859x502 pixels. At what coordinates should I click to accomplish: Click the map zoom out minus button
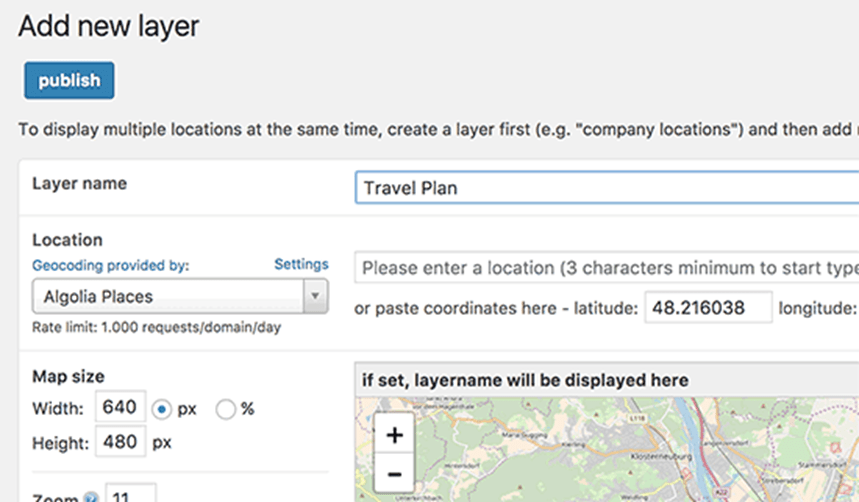[x=394, y=474]
